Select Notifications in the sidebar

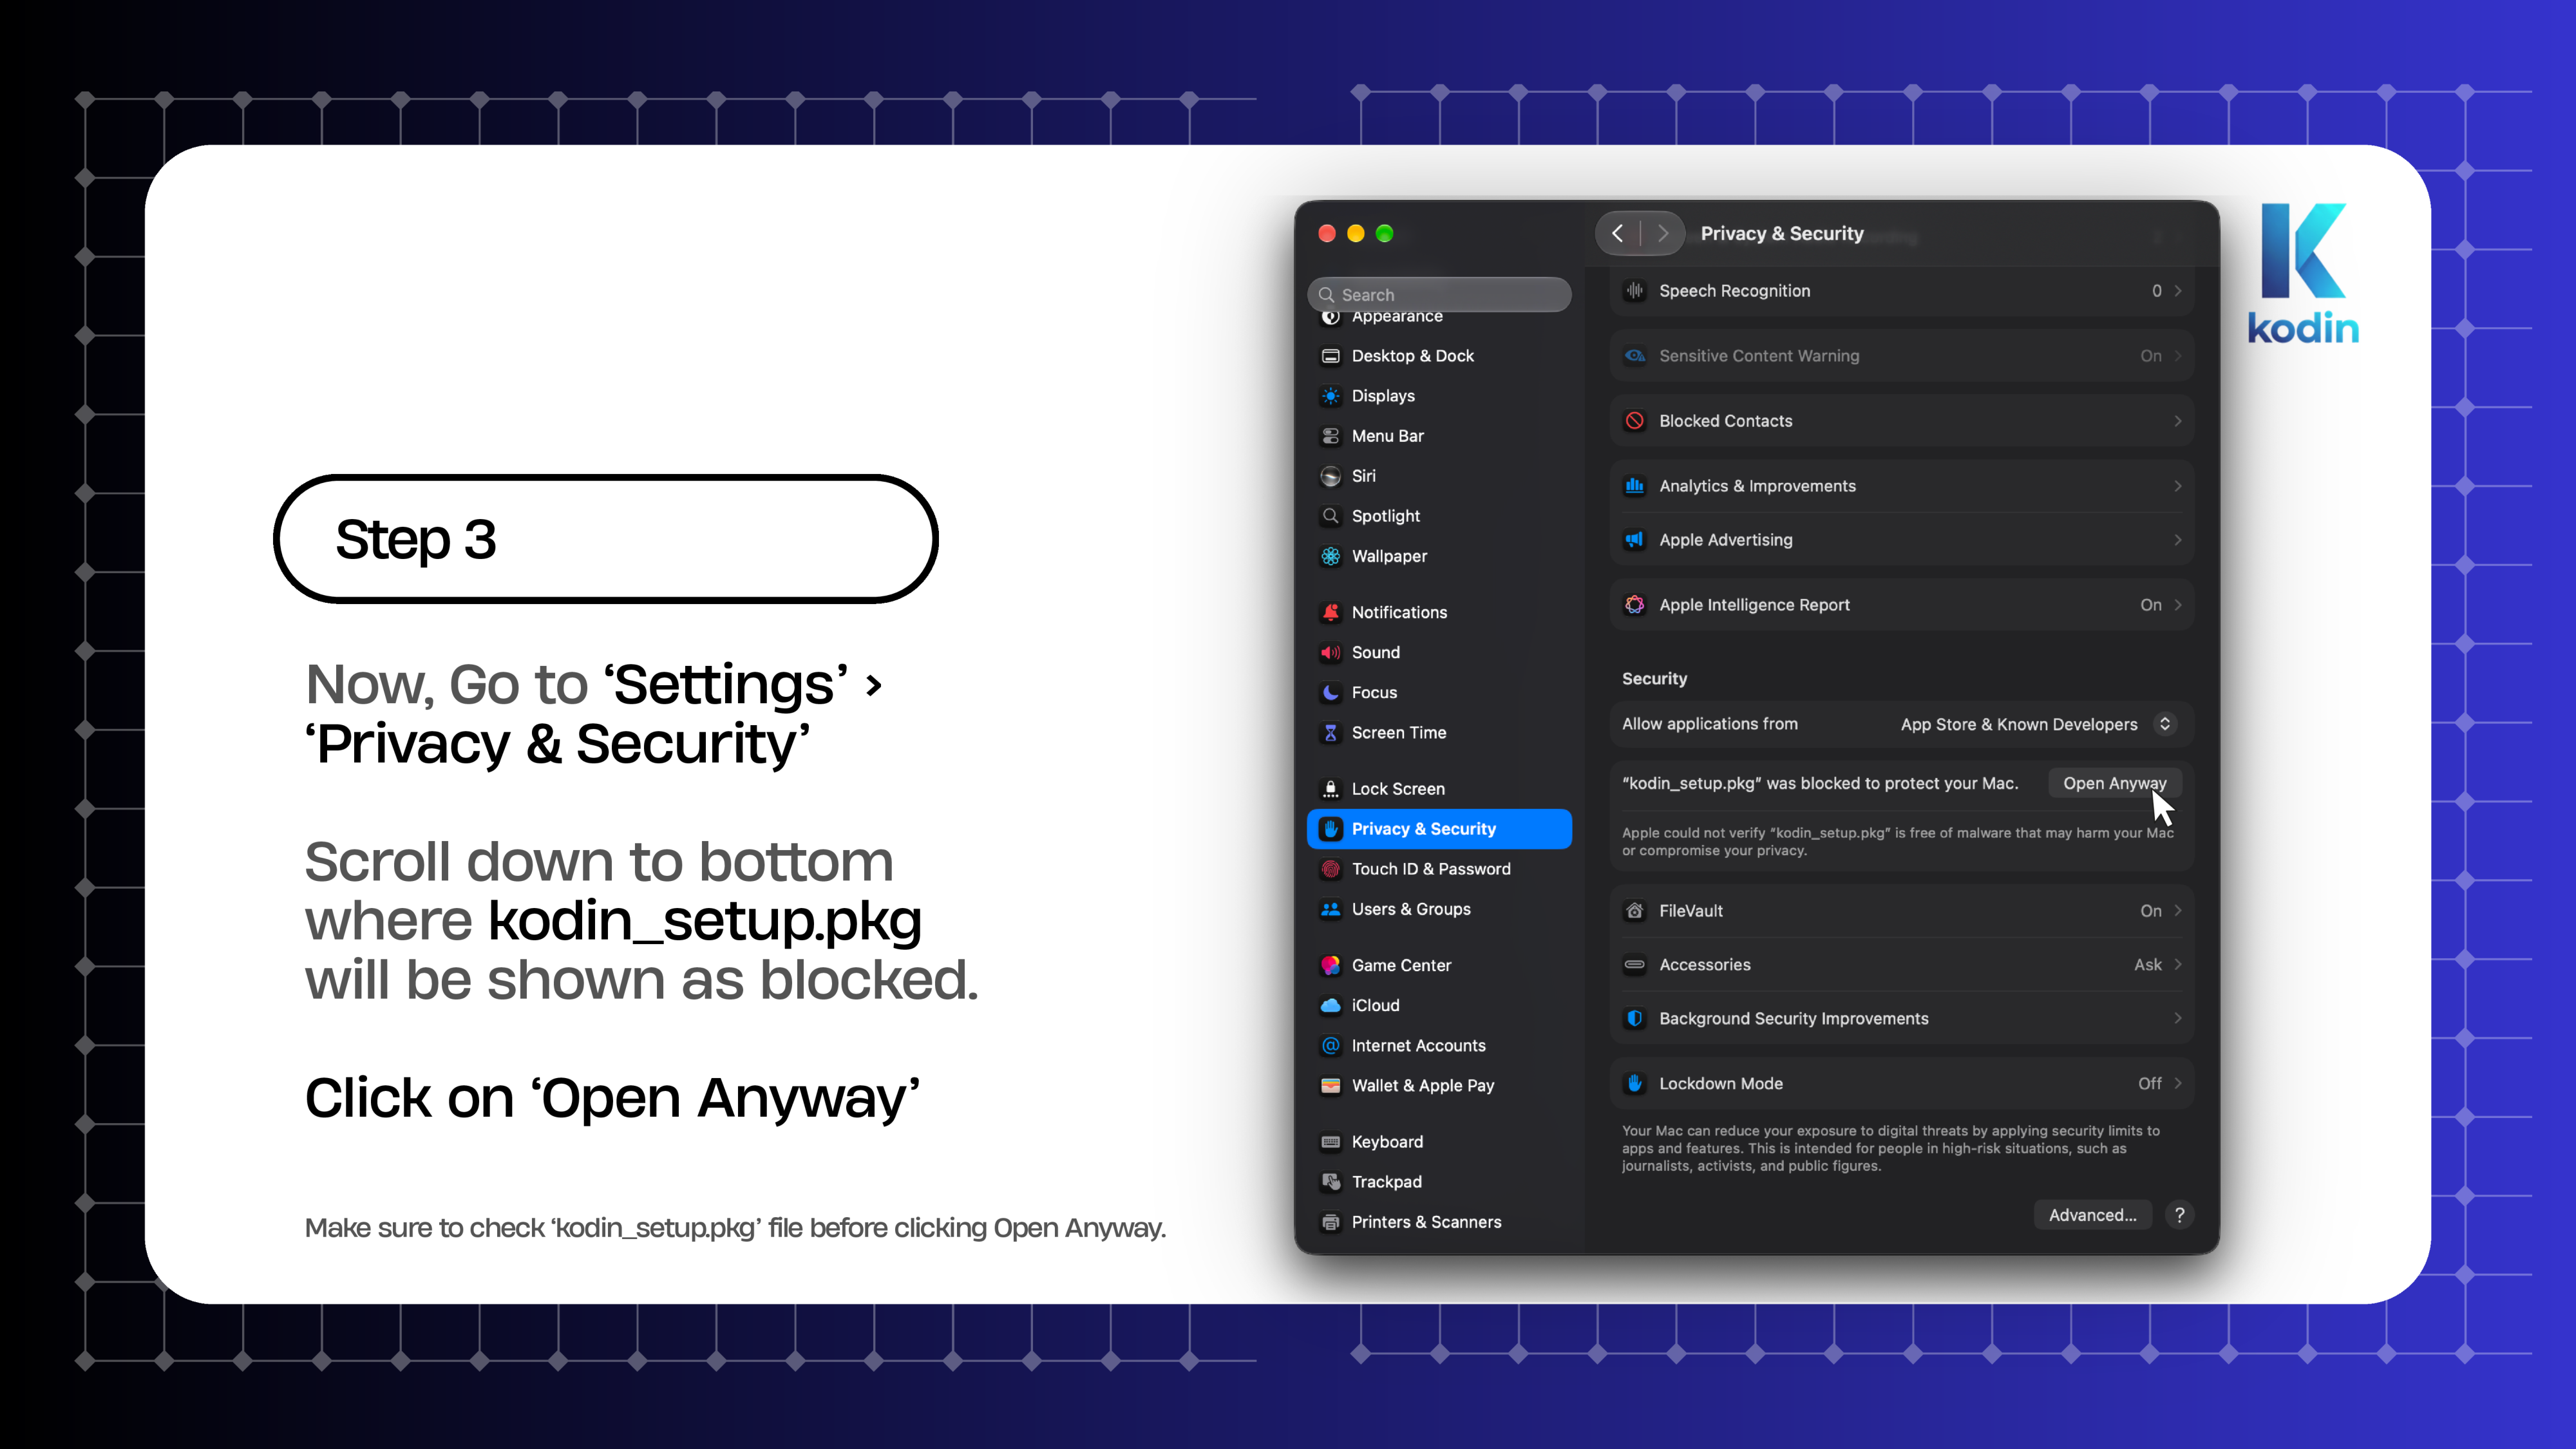coord(1439,612)
